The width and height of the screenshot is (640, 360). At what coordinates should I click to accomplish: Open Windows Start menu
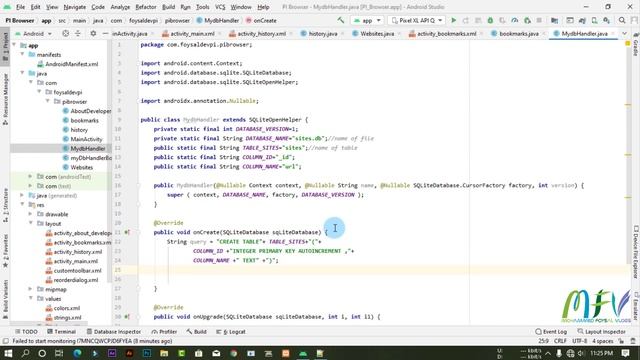[8, 353]
